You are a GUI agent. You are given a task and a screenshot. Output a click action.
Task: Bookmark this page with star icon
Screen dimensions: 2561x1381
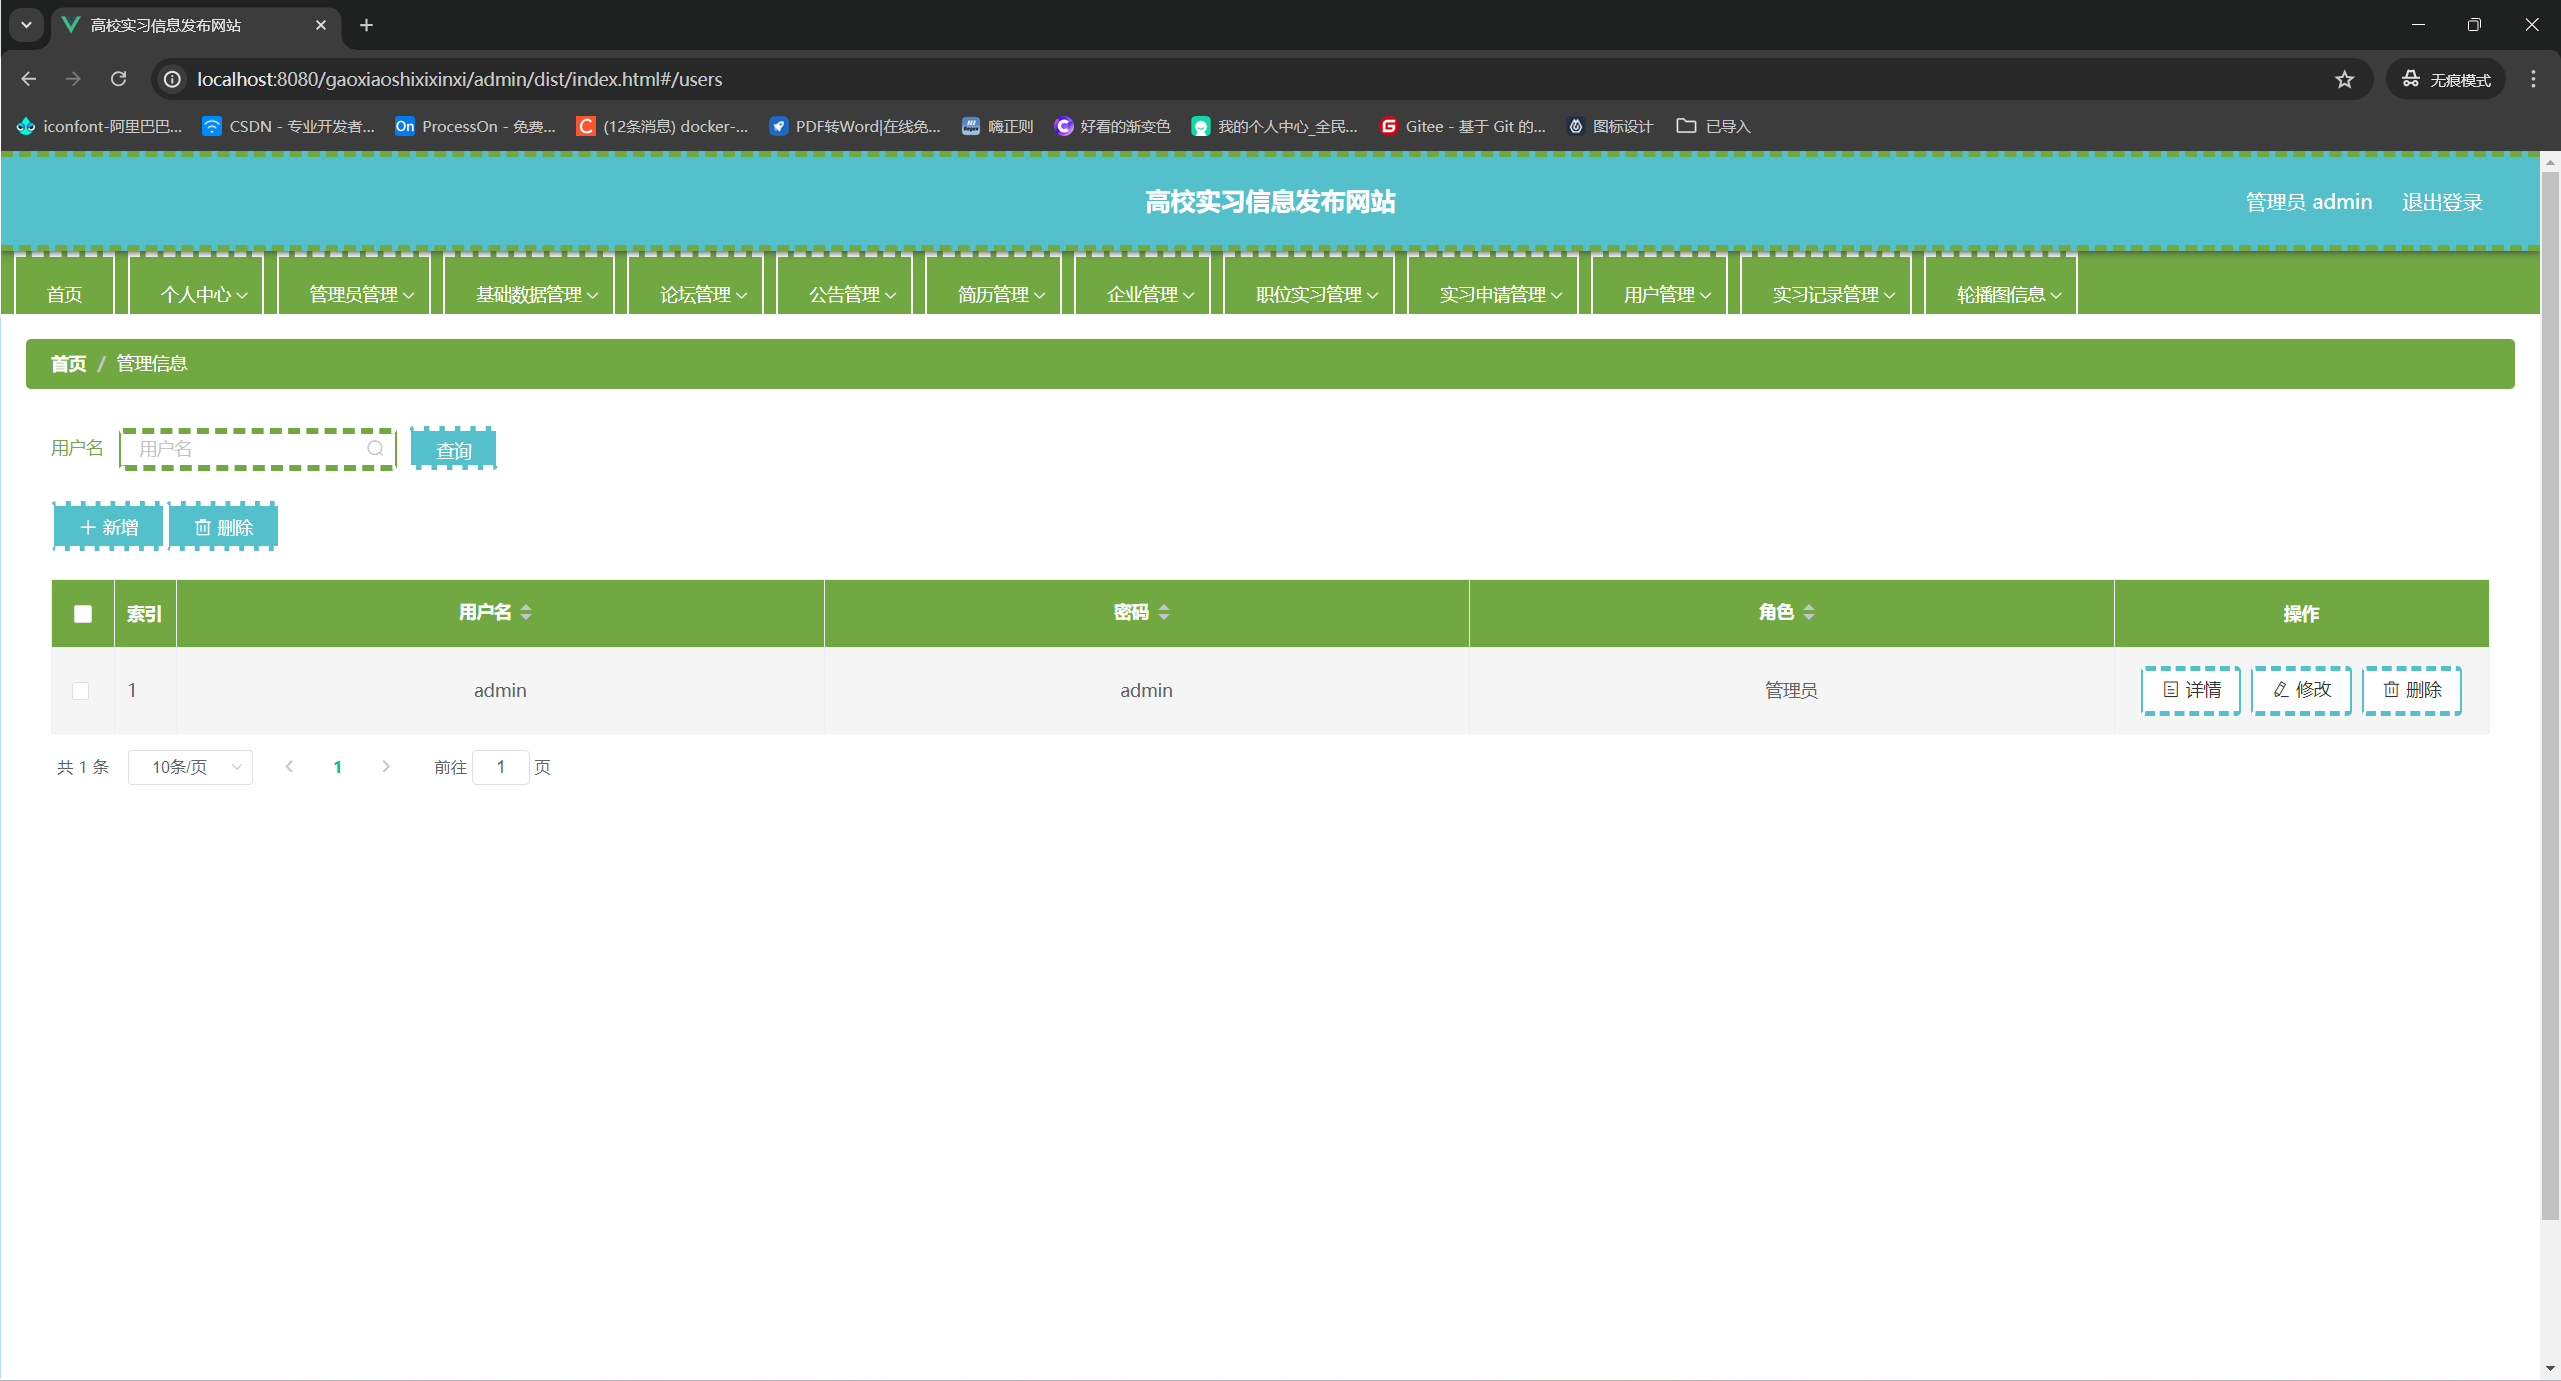tap(2344, 79)
